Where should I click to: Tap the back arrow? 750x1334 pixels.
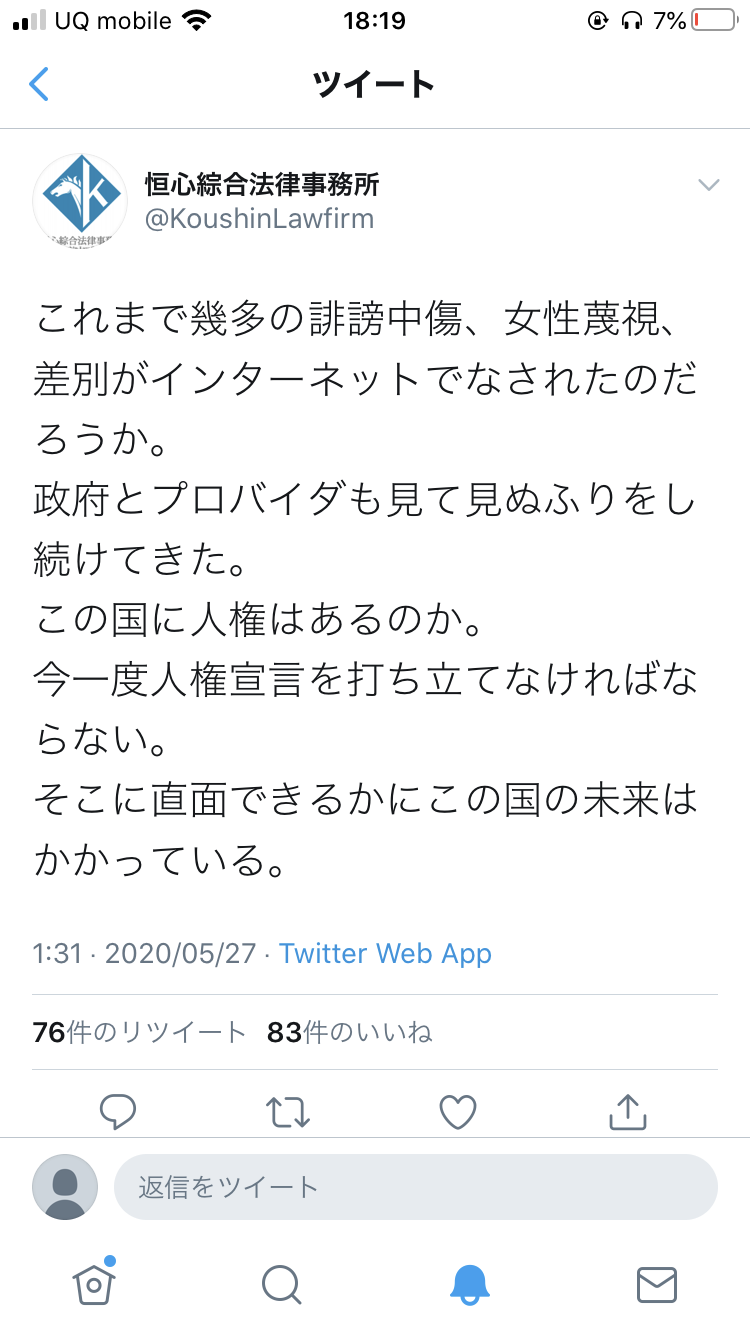tap(39, 84)
